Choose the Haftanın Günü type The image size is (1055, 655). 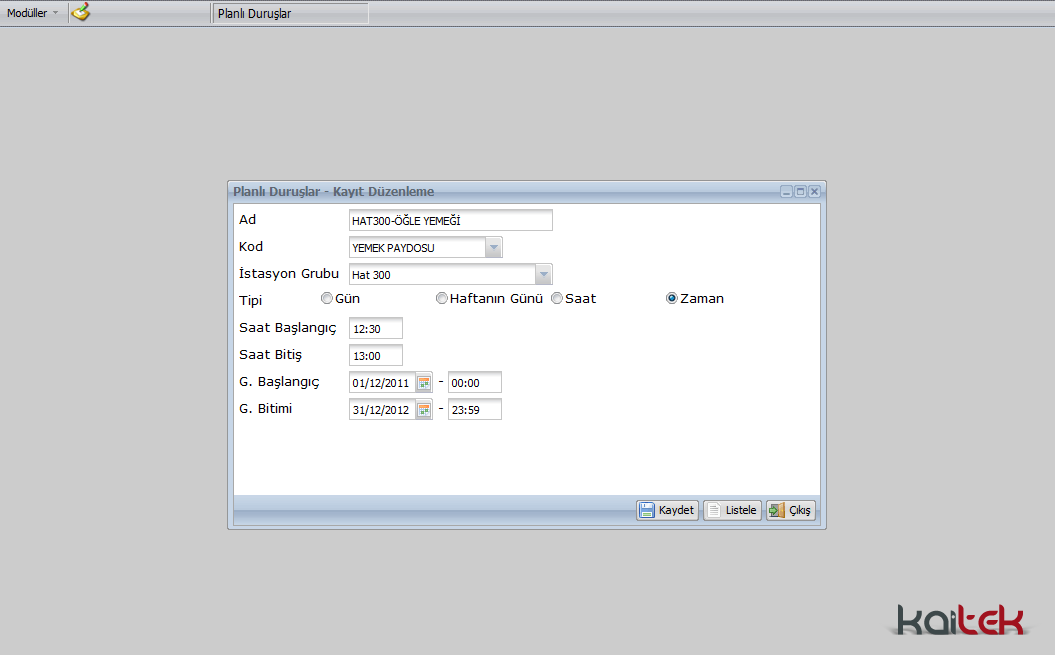442,298
